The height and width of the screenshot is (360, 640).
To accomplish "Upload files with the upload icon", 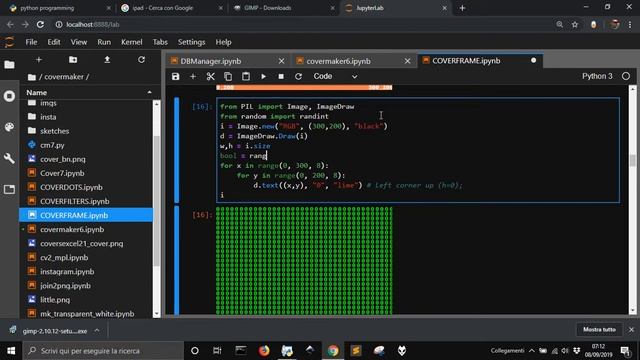I will tap(107, 60).
